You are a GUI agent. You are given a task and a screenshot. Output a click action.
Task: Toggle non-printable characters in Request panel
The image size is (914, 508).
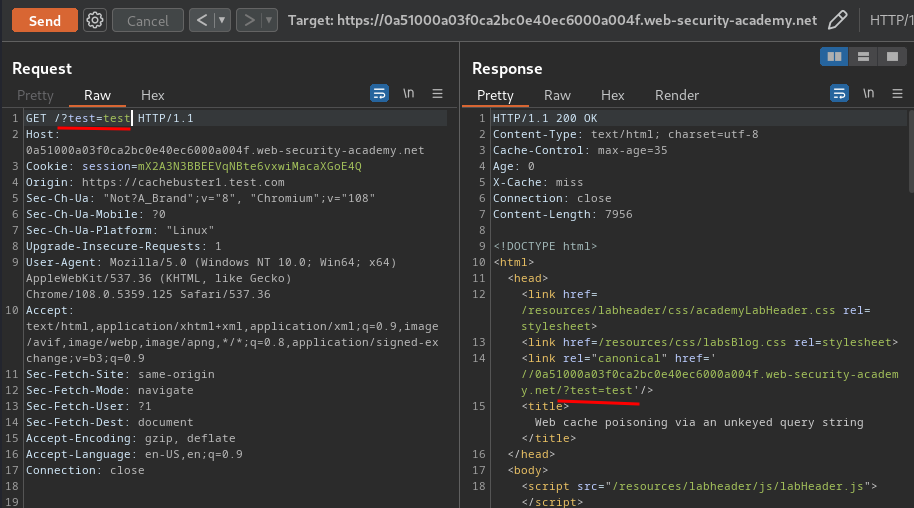[x=409, y=93]
